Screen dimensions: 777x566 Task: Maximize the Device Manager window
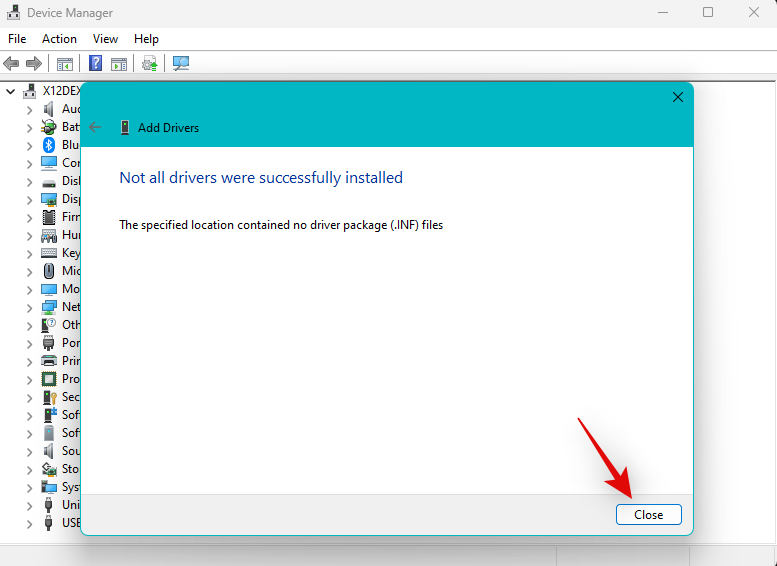pyautogui.click(x=708, y=12)
